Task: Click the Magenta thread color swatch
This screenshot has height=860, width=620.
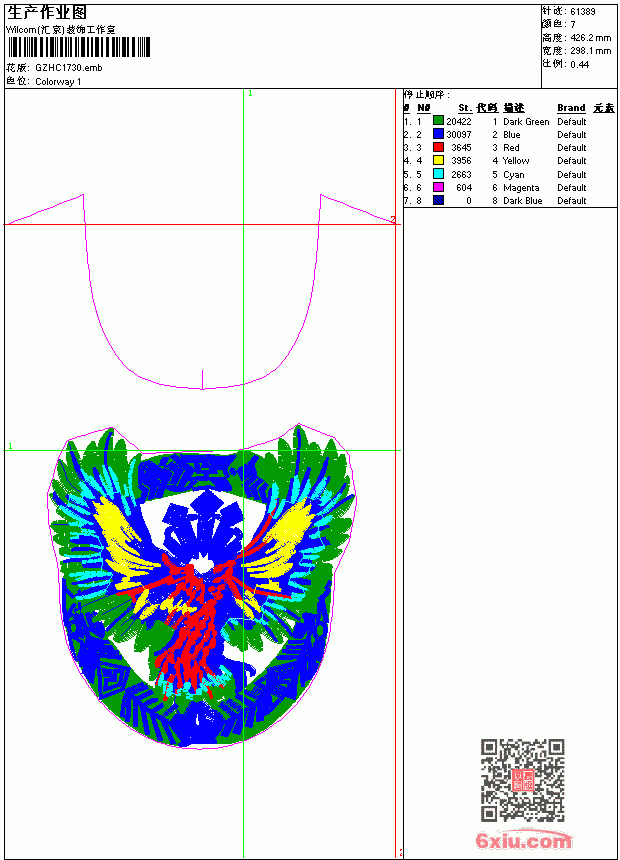Action: click(438, 187)
